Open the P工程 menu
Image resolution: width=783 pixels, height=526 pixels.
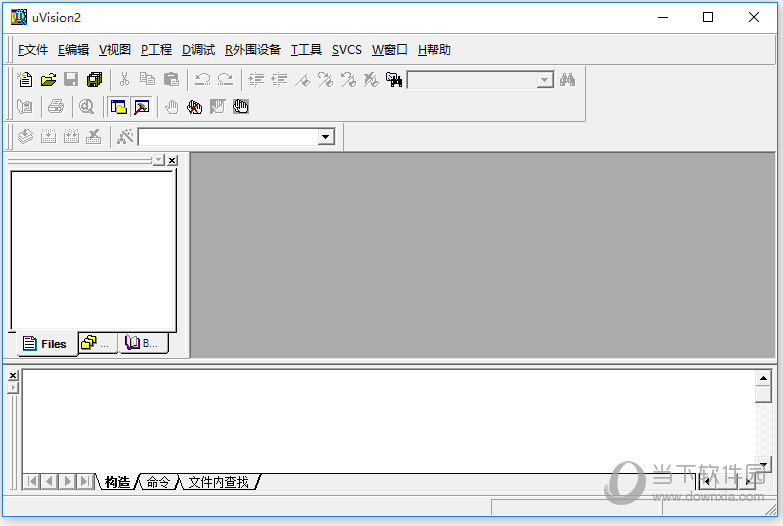156,50
